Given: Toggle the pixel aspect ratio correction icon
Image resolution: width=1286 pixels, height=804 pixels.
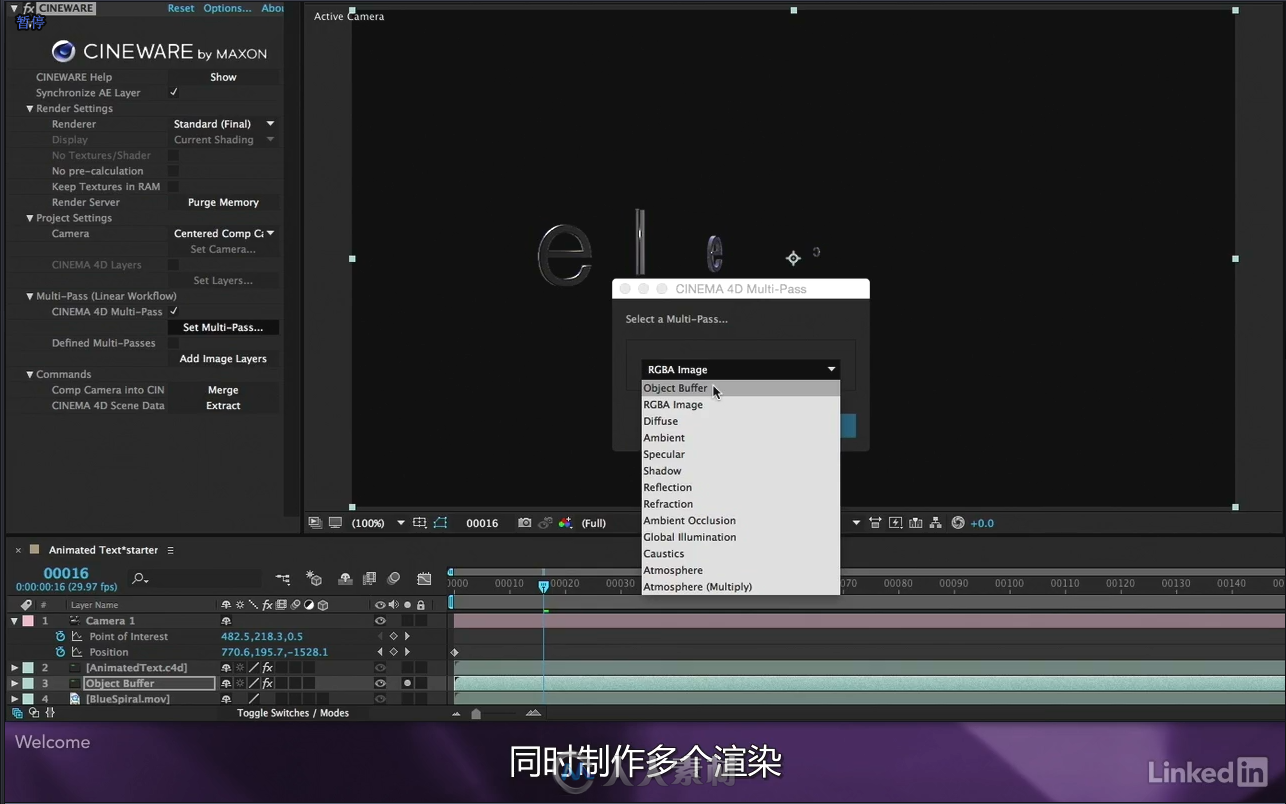Looking at the screenshot, I should point(875,523).
